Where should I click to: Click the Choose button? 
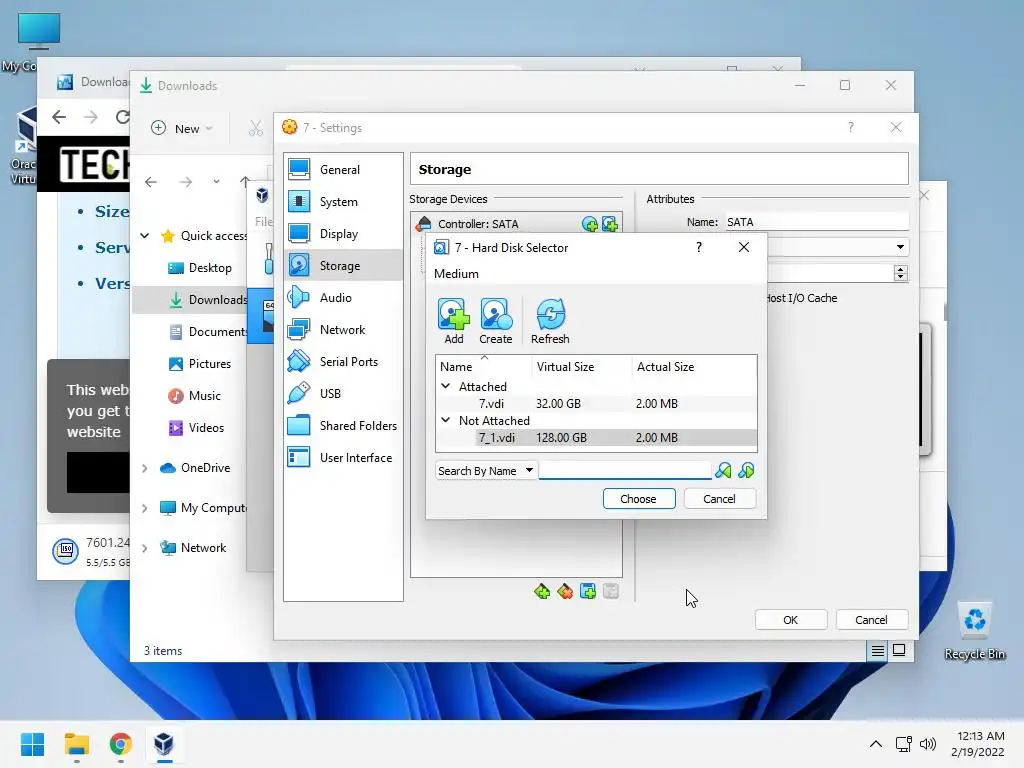(x=639, y=499)
